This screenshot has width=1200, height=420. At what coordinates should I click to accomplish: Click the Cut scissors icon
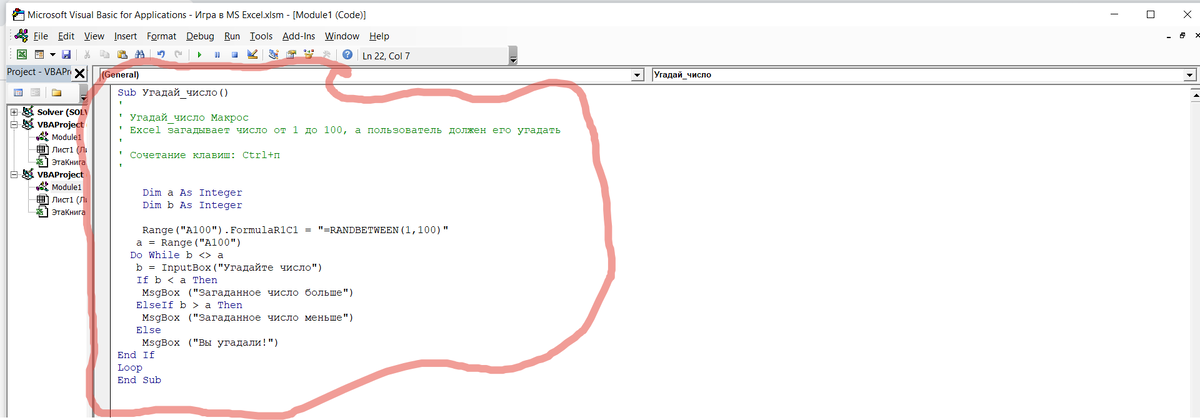(x=89, y=54)
